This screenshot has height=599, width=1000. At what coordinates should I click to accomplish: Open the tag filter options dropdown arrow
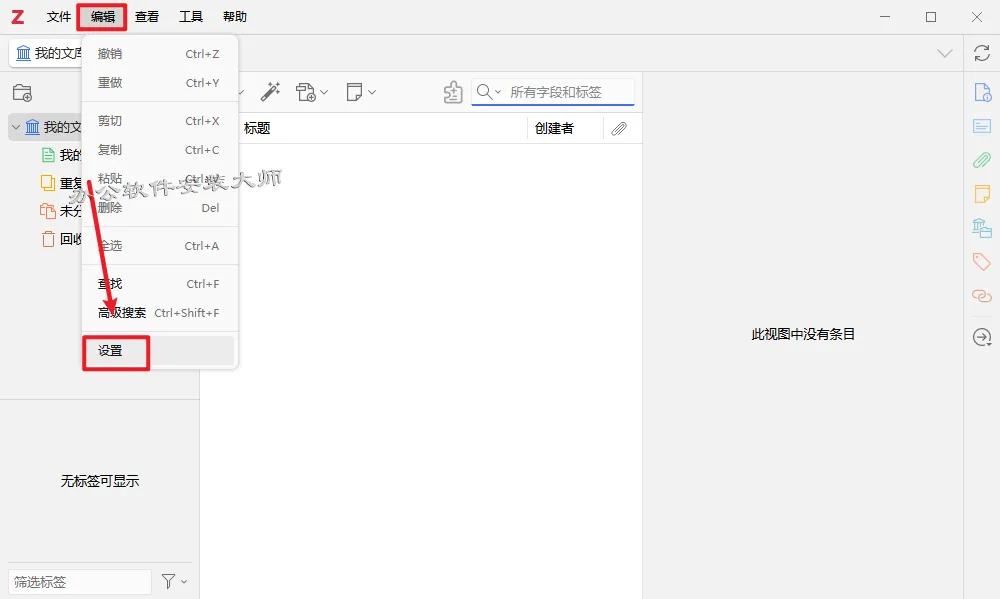tap(184, 582)
